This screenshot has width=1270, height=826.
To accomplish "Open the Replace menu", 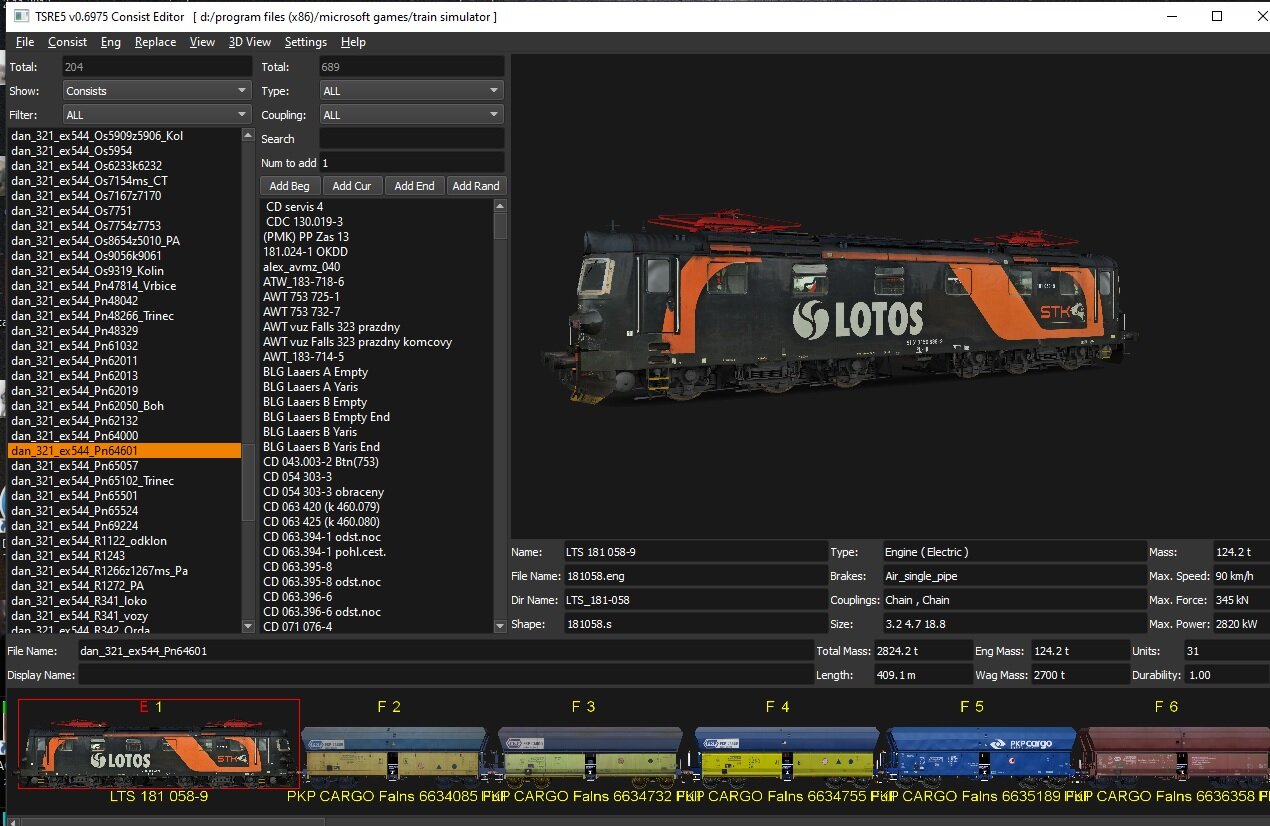I will 155,42.
